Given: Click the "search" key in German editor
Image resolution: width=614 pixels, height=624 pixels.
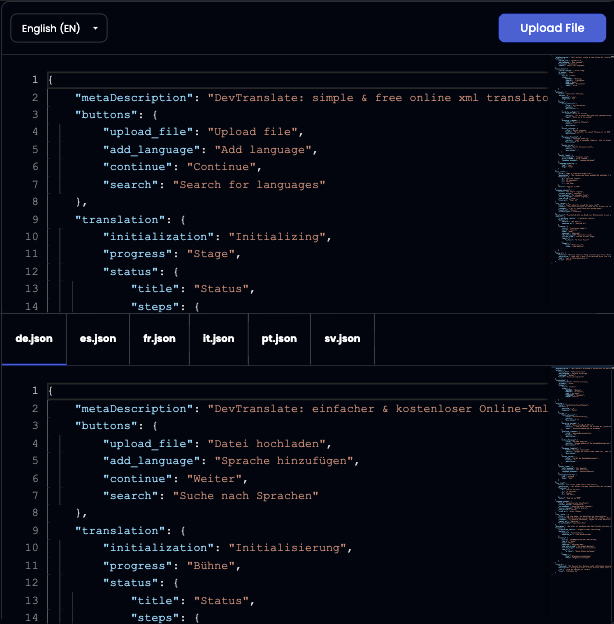Looking at the screenshot, I should 131,496.
